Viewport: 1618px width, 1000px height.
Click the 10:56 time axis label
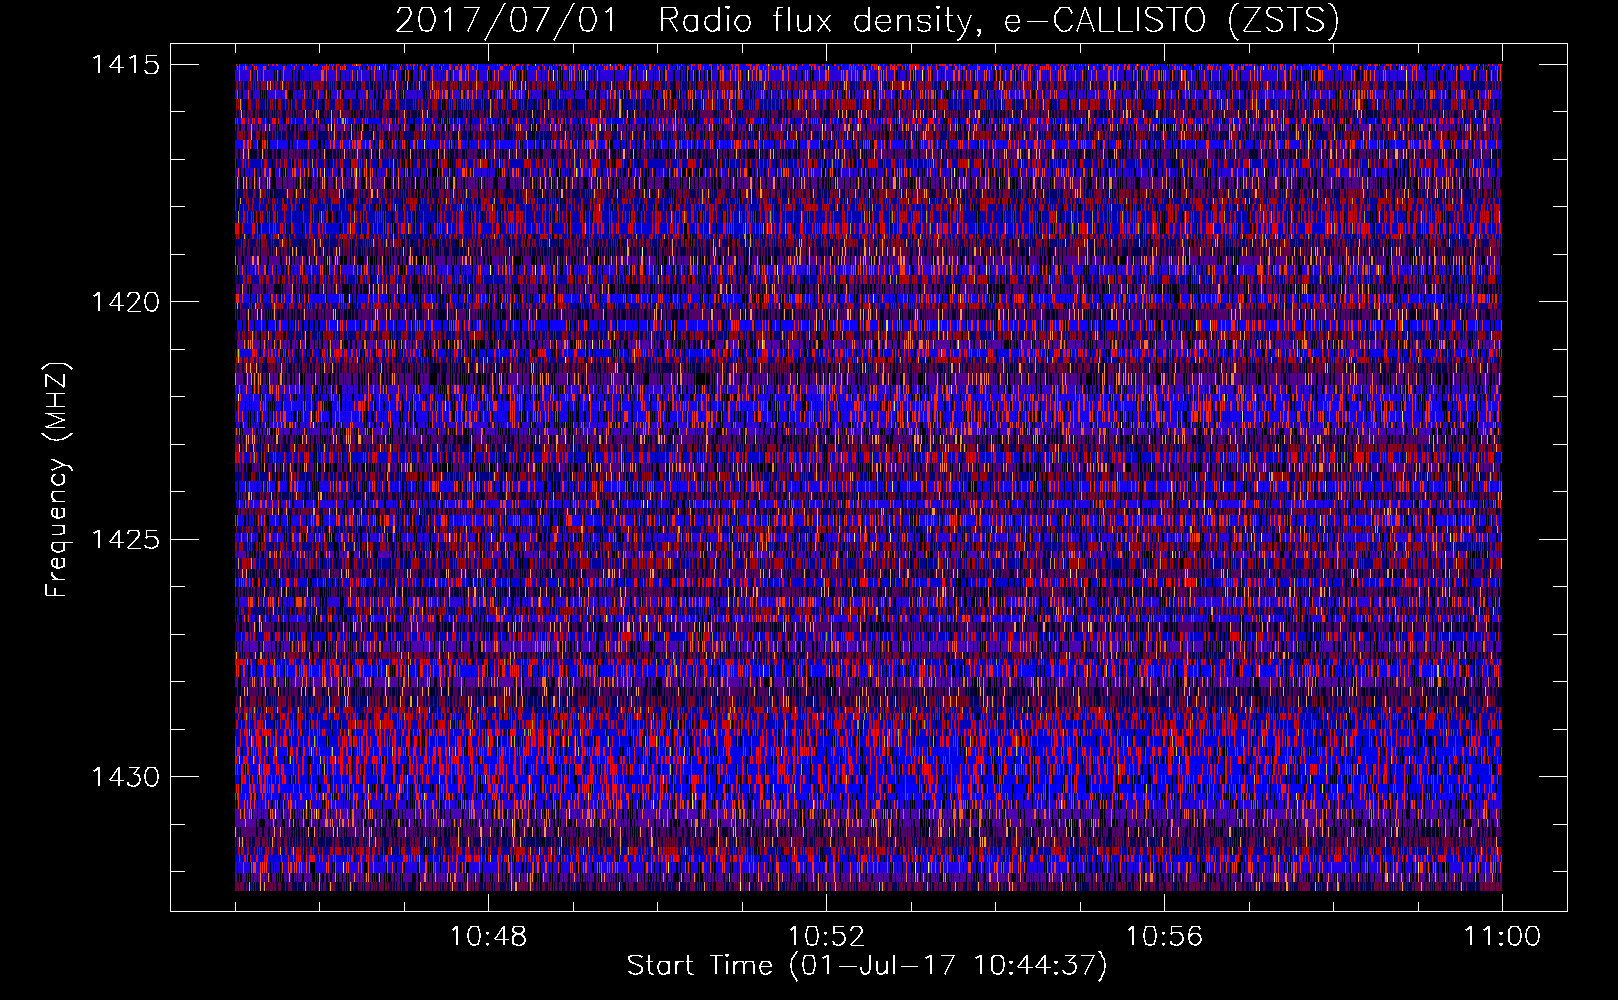coord(1164,937)
